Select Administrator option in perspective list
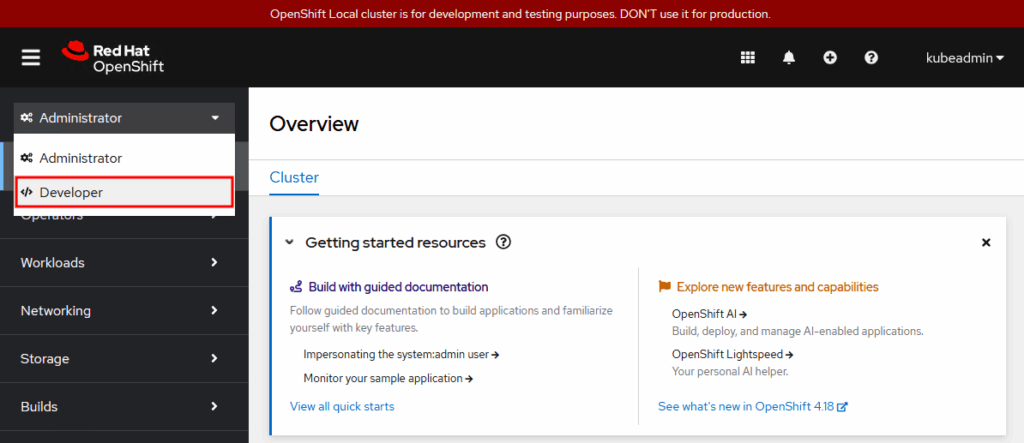This screenshot has width=1024, height=443. [124, 158]
